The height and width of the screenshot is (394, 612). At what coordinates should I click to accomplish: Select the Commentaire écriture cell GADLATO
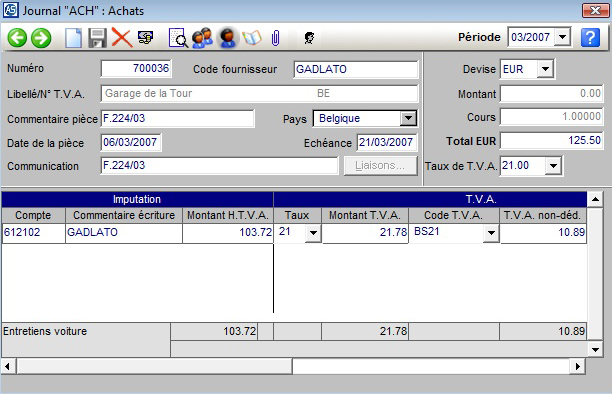[124, 233]
